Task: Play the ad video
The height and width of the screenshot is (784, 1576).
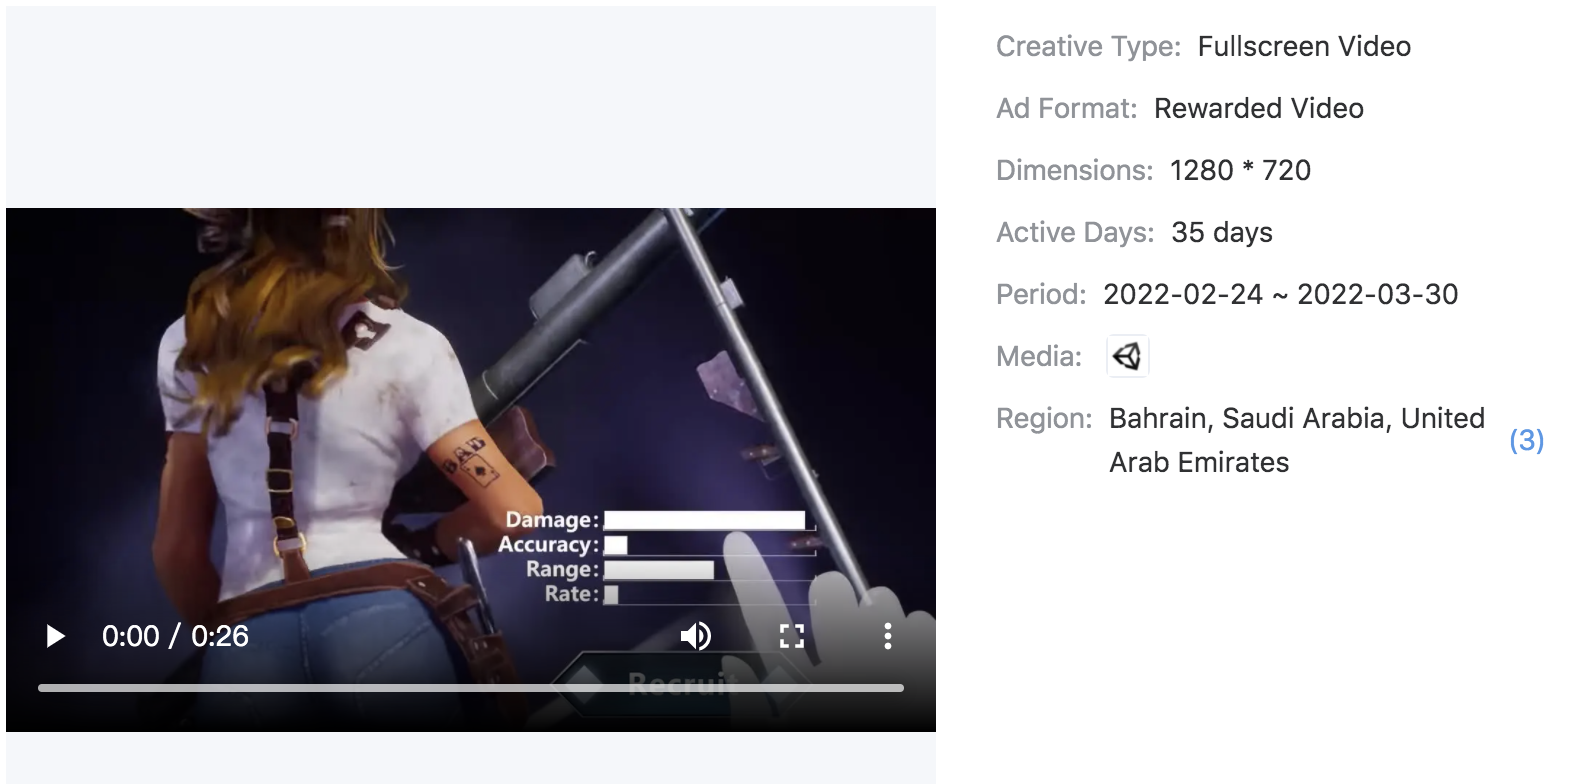Action: [56, 636]
